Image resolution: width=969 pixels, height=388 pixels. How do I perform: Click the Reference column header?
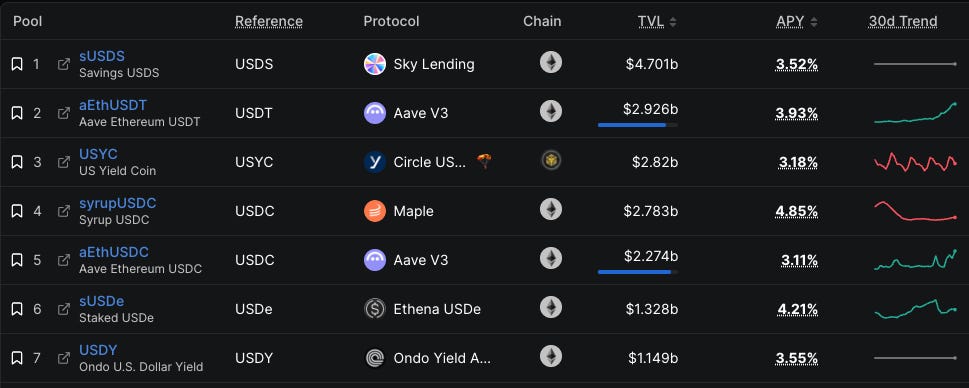(269, 22)
